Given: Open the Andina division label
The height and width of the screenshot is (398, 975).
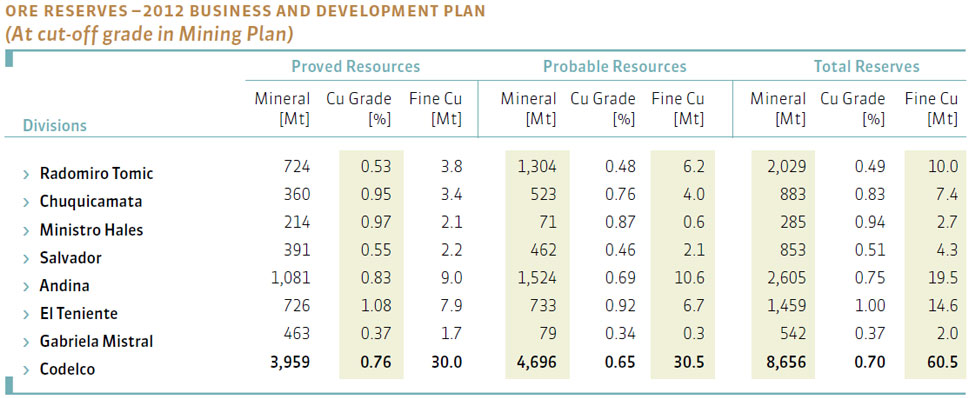Looking at the screenshot, I should pyautogui.click(x=65, y=286).
